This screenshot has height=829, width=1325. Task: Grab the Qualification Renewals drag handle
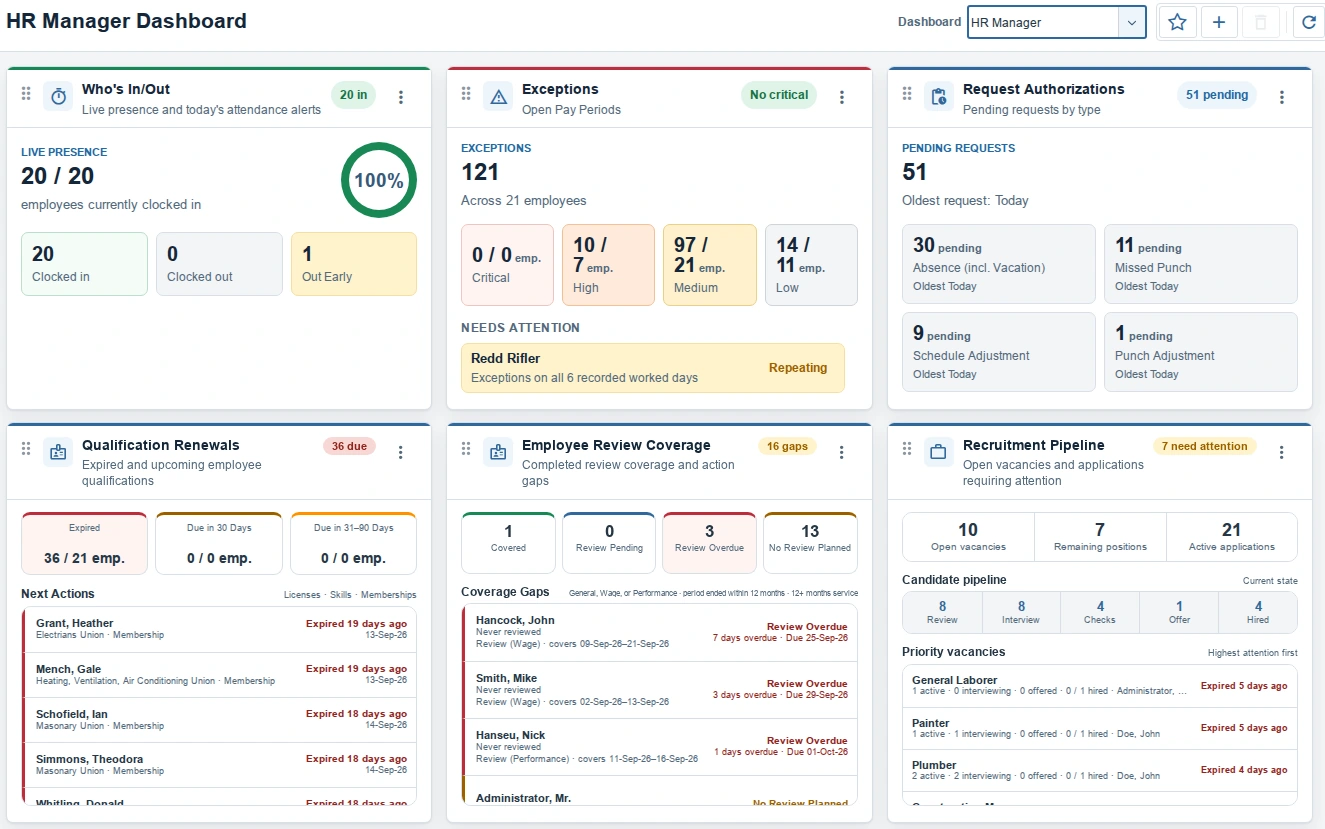pyautogui.click(x=26, y=449)
